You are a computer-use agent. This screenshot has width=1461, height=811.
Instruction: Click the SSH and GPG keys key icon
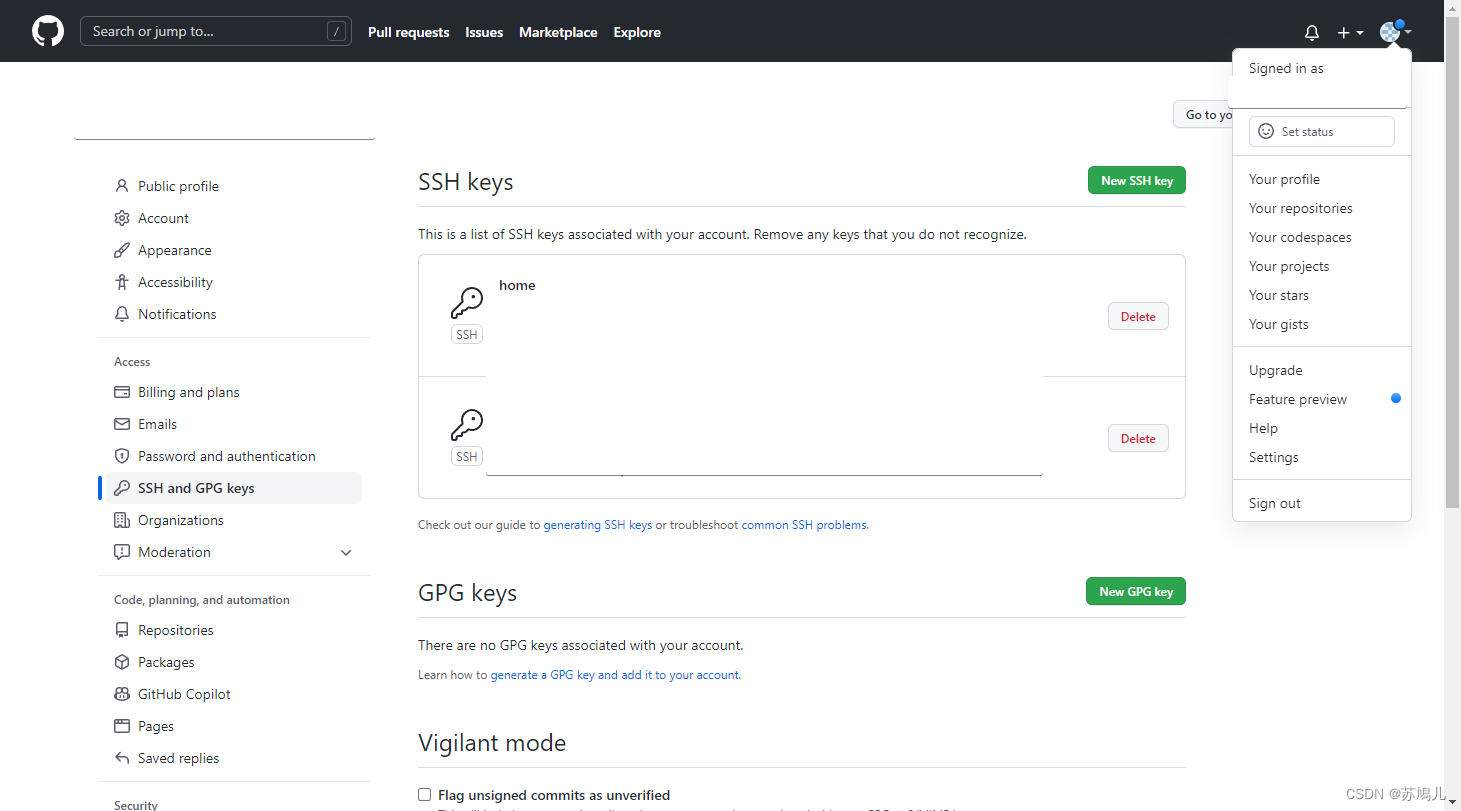(122, 488)
